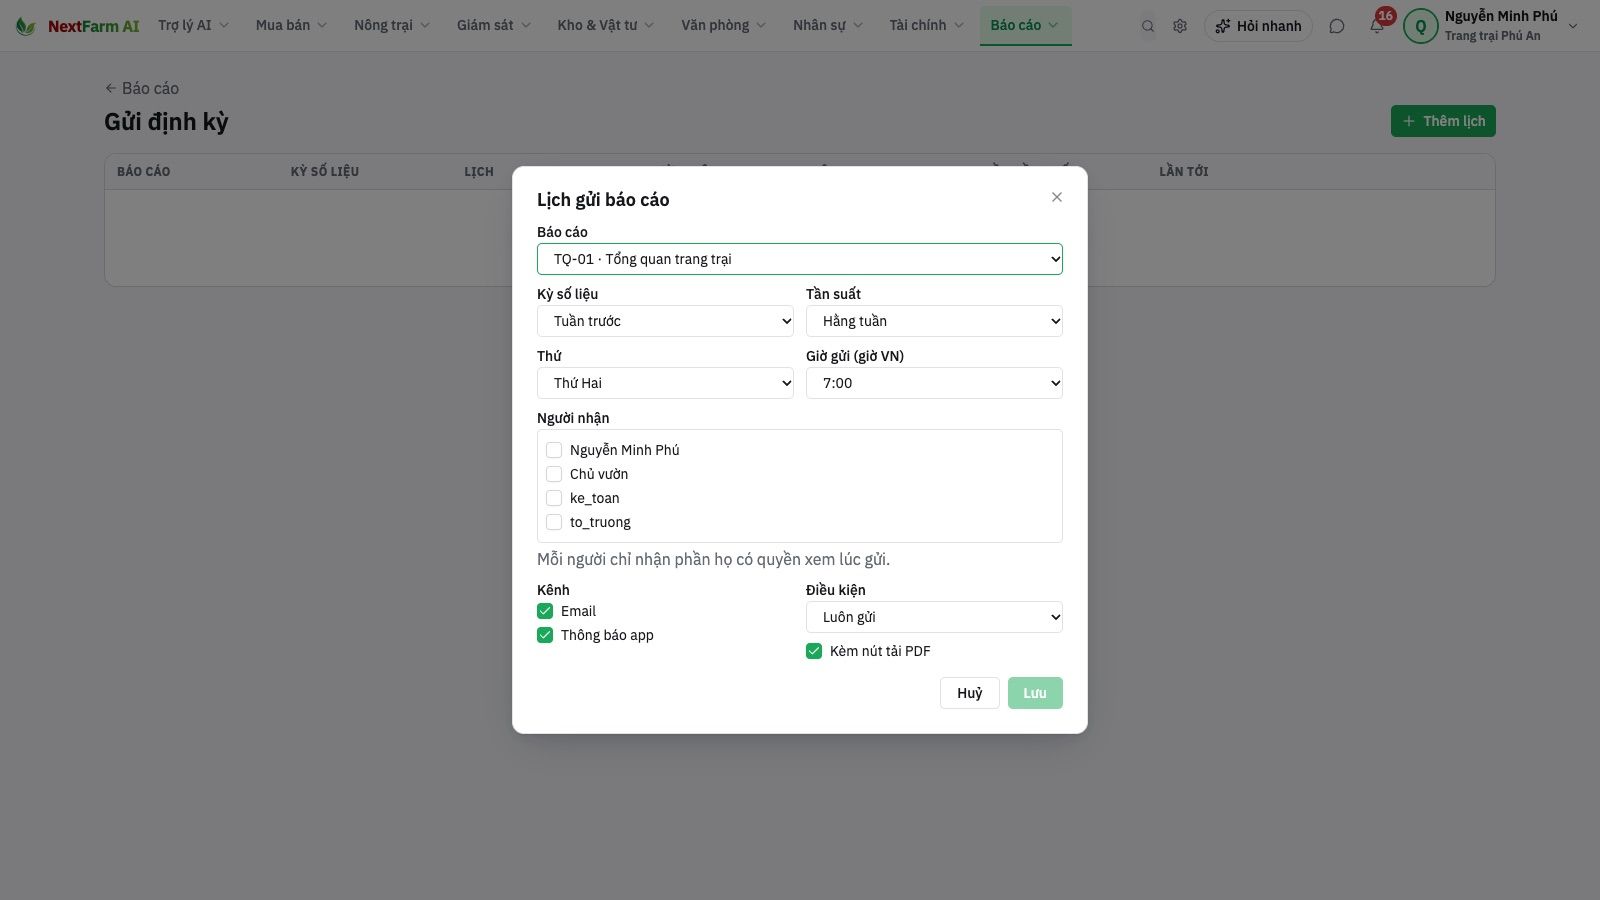
Task: Click LẦN TỚI column header
Action: click(x=1184, y=172)
